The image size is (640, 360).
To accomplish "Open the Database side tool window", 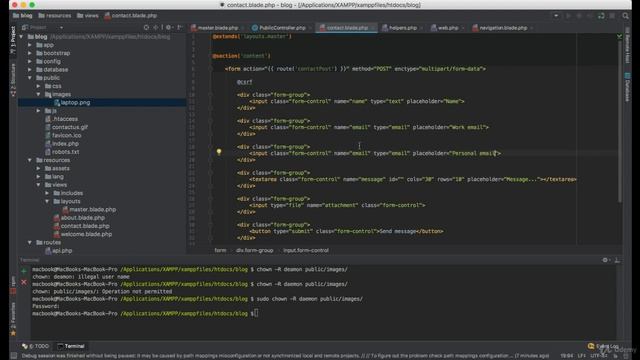I will pyautogui.click(x=627, y=87).
